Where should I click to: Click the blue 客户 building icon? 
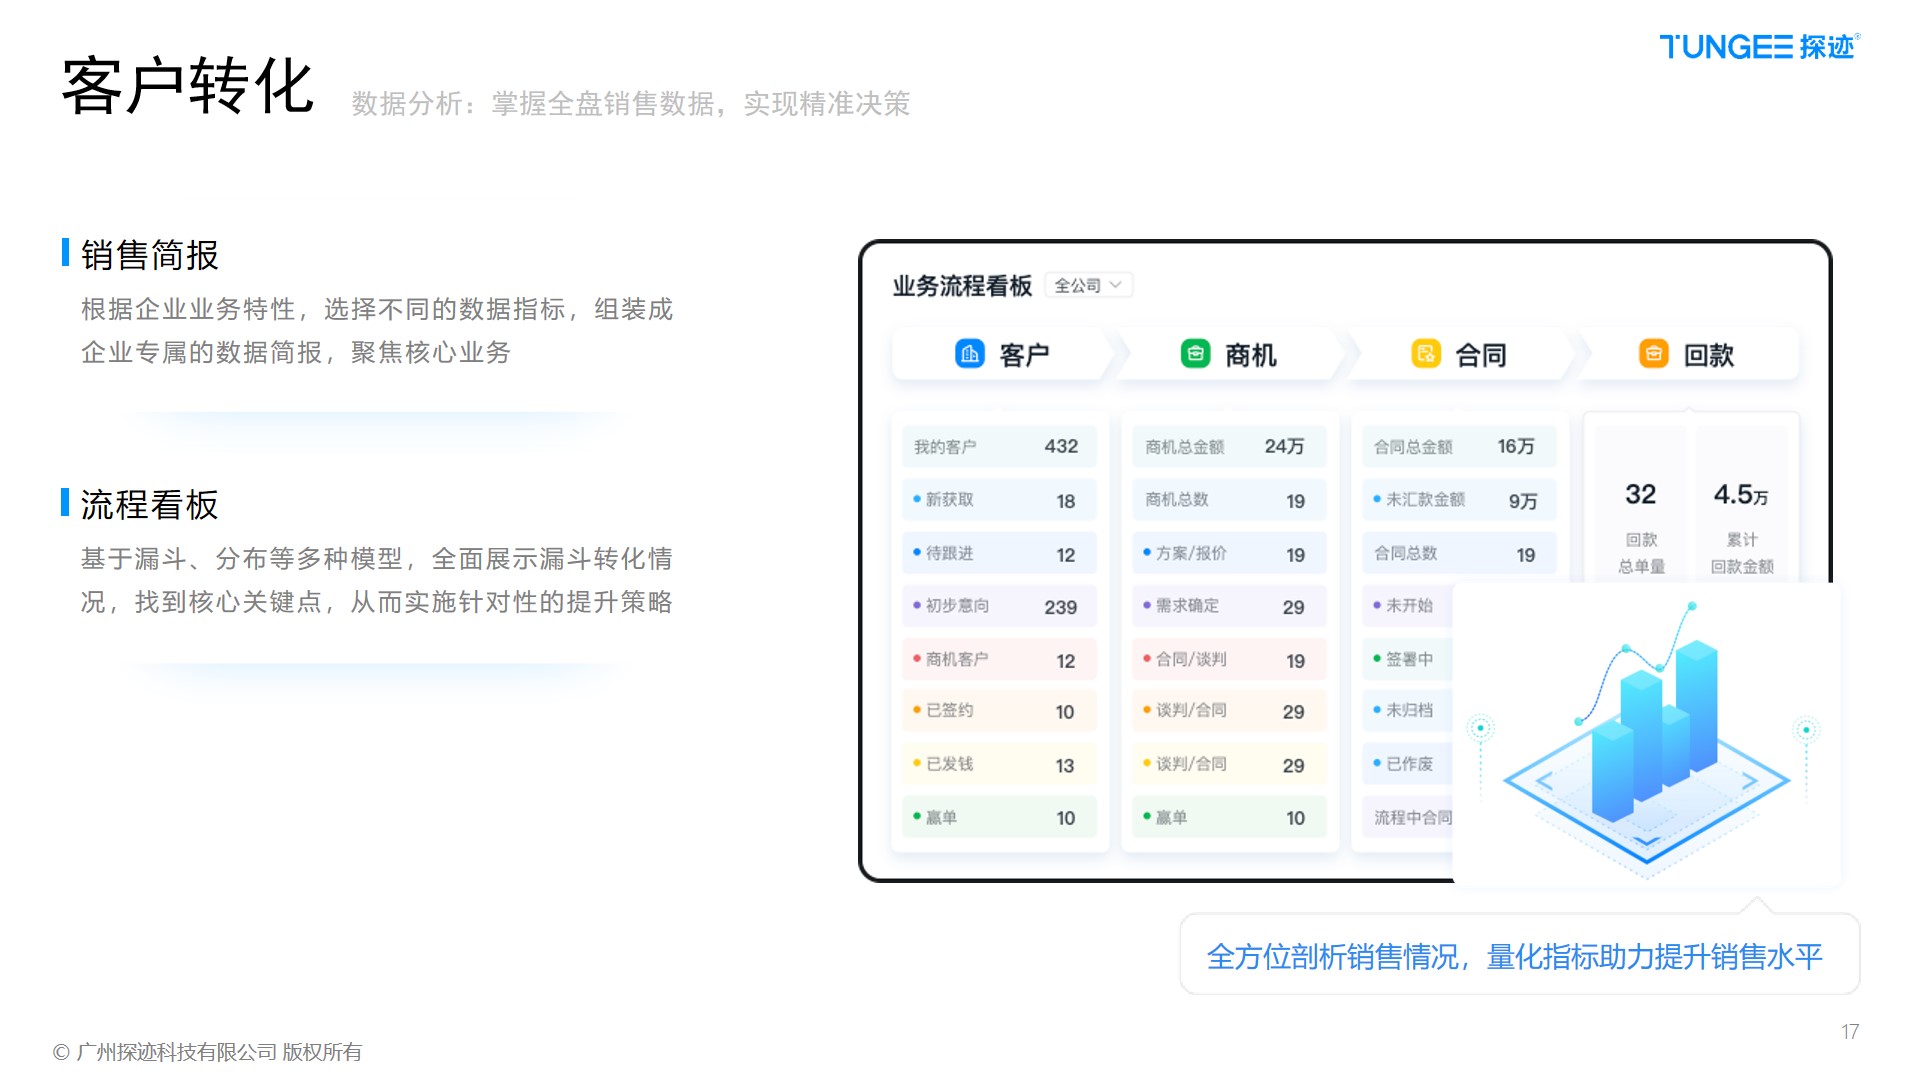click(x=969, y=354)
